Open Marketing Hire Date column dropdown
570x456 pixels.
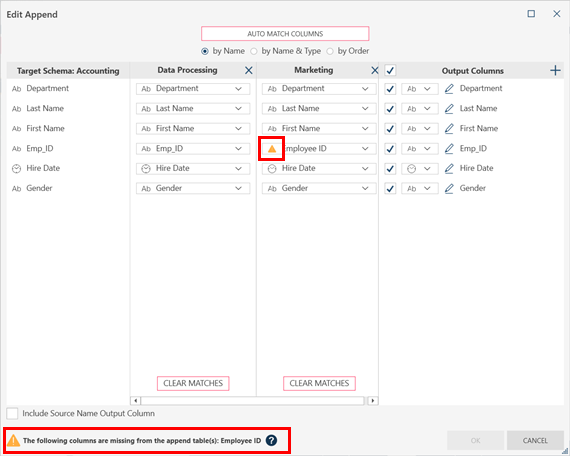[319, 168]
